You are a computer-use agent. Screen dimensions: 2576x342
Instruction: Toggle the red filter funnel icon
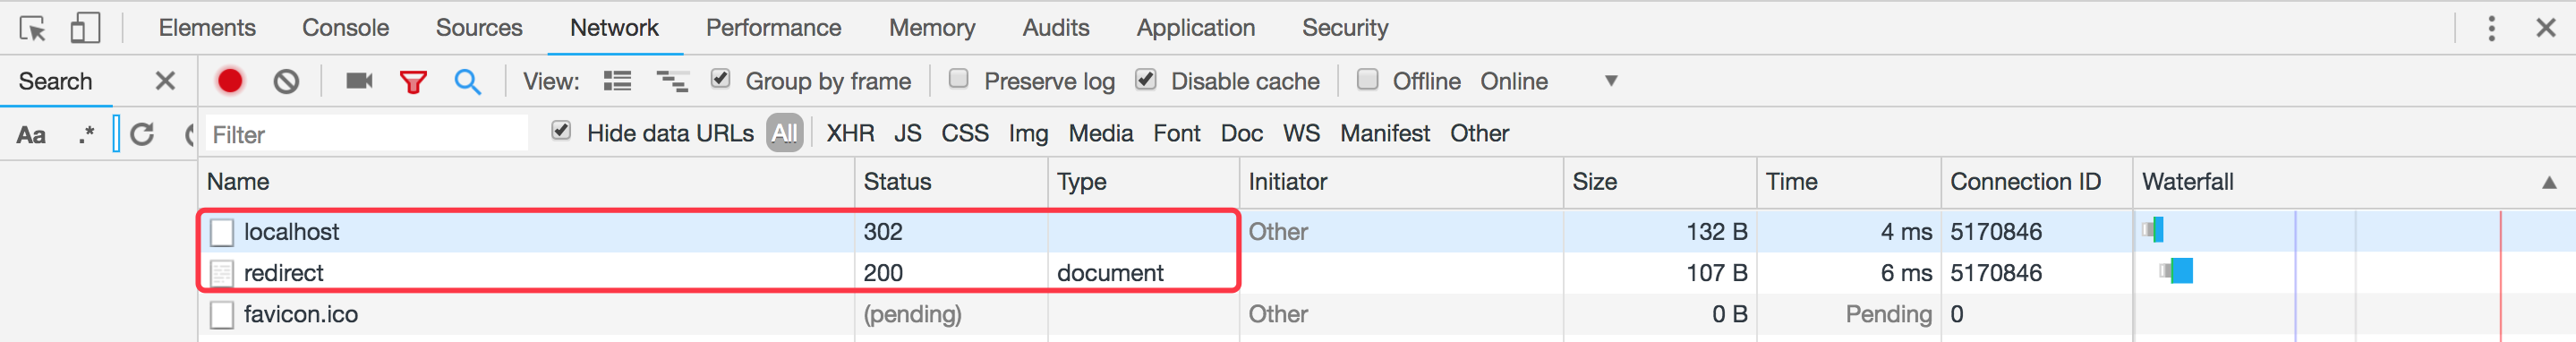coord(413,82)
